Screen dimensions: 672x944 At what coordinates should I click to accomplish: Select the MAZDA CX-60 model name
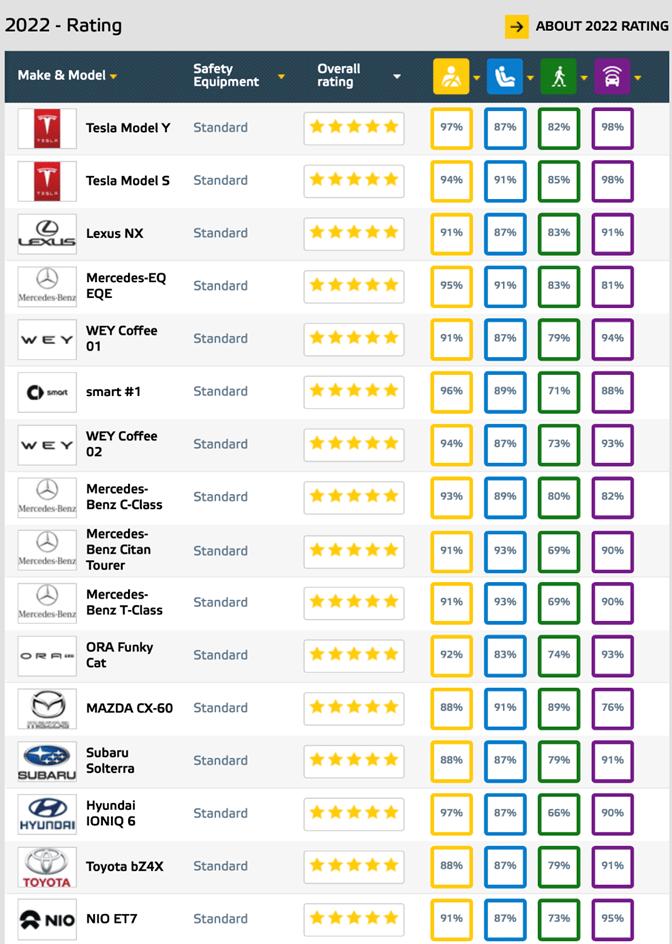[129, 708]
